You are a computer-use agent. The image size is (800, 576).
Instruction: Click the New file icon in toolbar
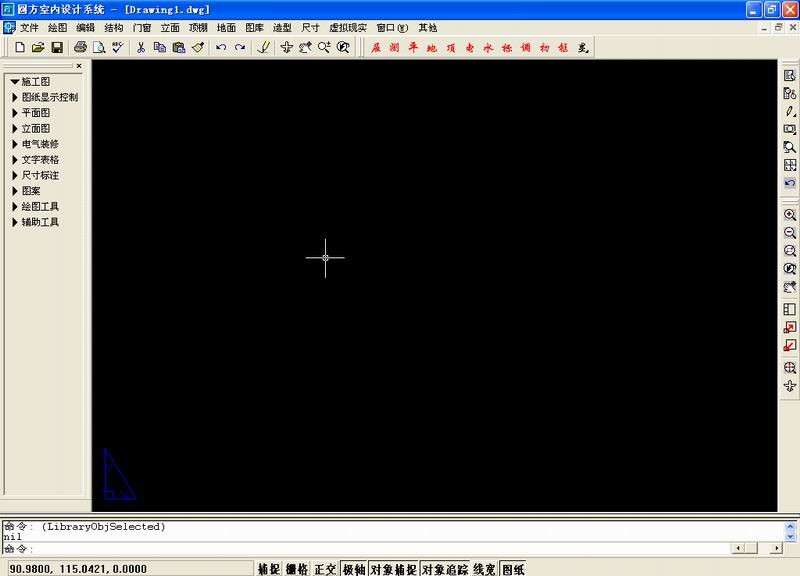click(19, 47)
